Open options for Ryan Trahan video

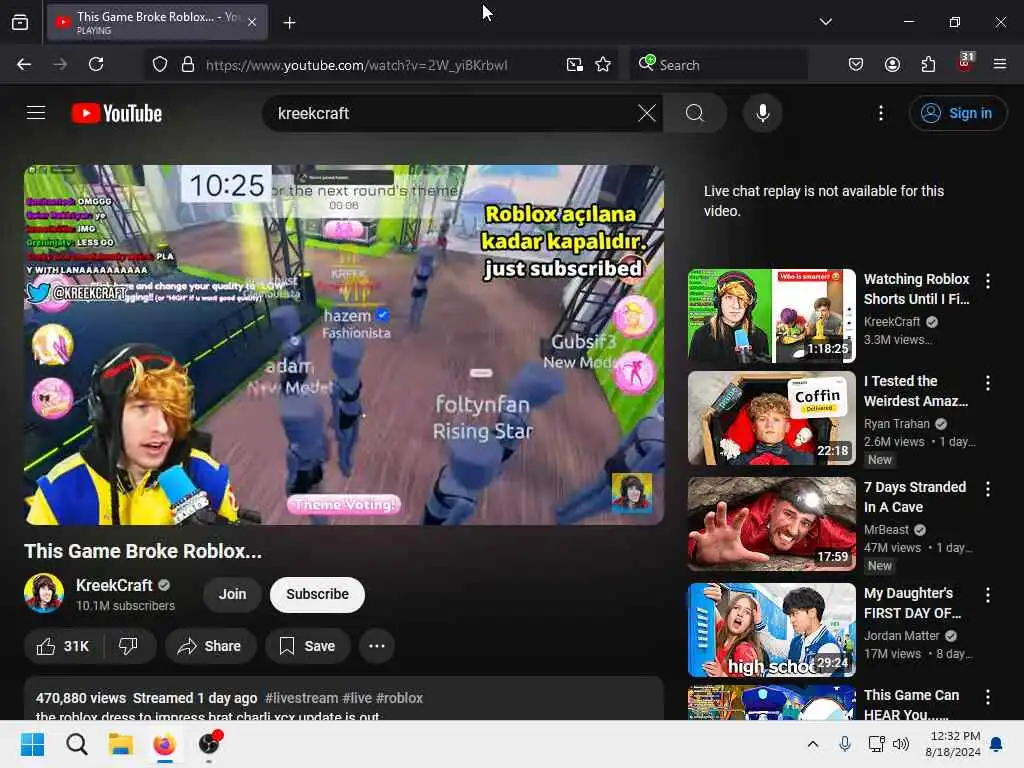click(x=988, y=383)
